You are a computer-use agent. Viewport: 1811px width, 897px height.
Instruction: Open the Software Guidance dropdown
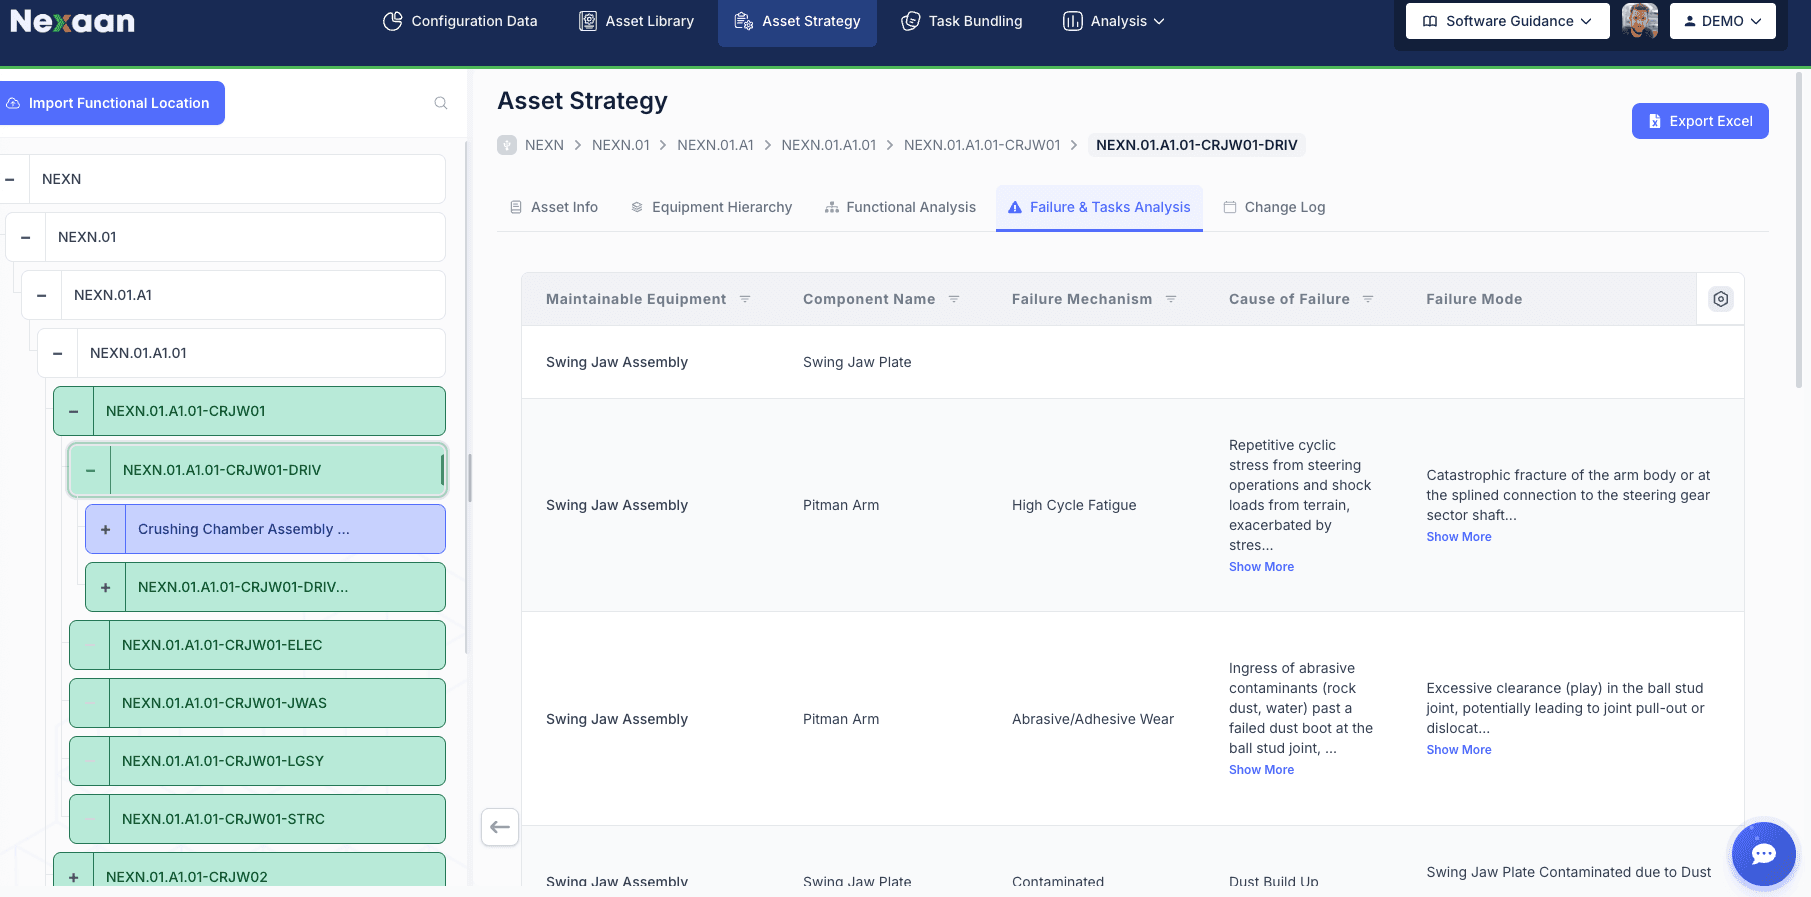pyautogui.click(x=1507, y=21)
